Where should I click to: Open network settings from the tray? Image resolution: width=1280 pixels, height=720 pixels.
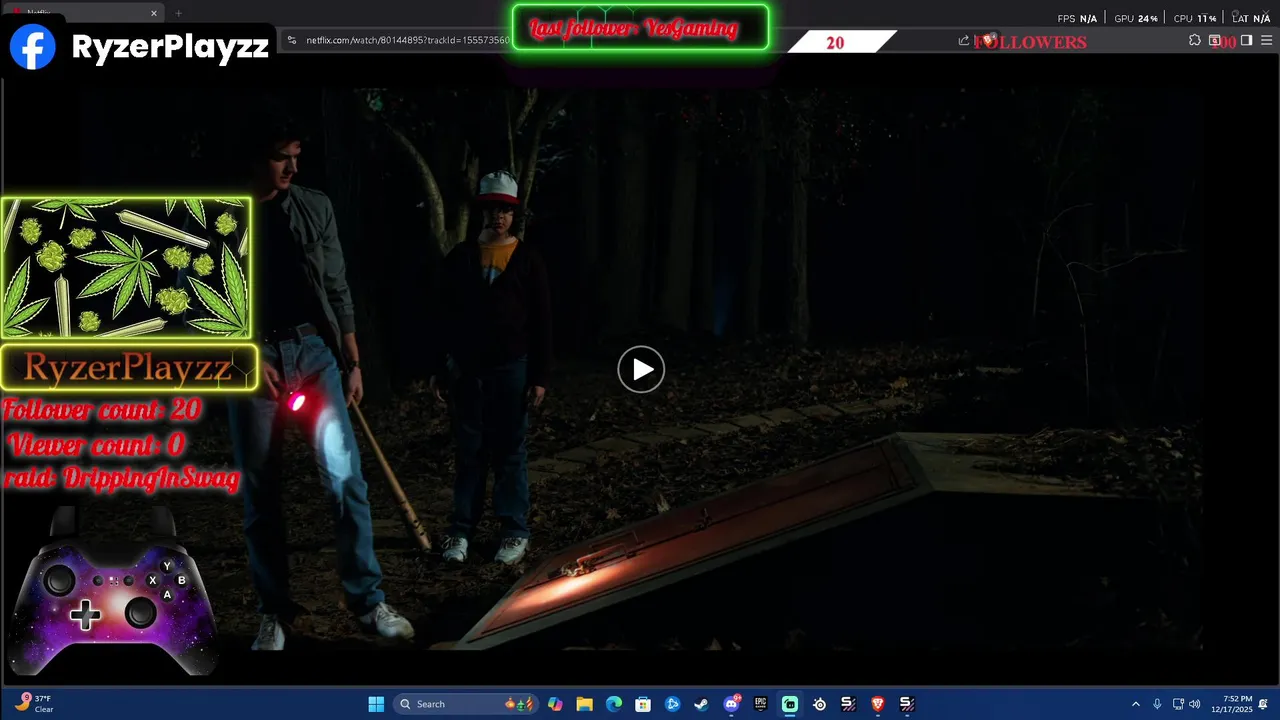(1178, 704)
